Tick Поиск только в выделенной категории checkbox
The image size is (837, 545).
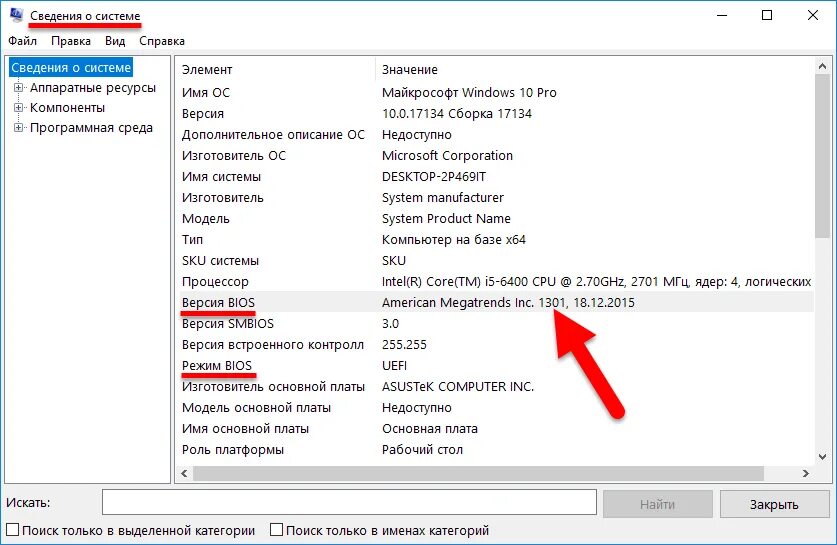point(12,530)
